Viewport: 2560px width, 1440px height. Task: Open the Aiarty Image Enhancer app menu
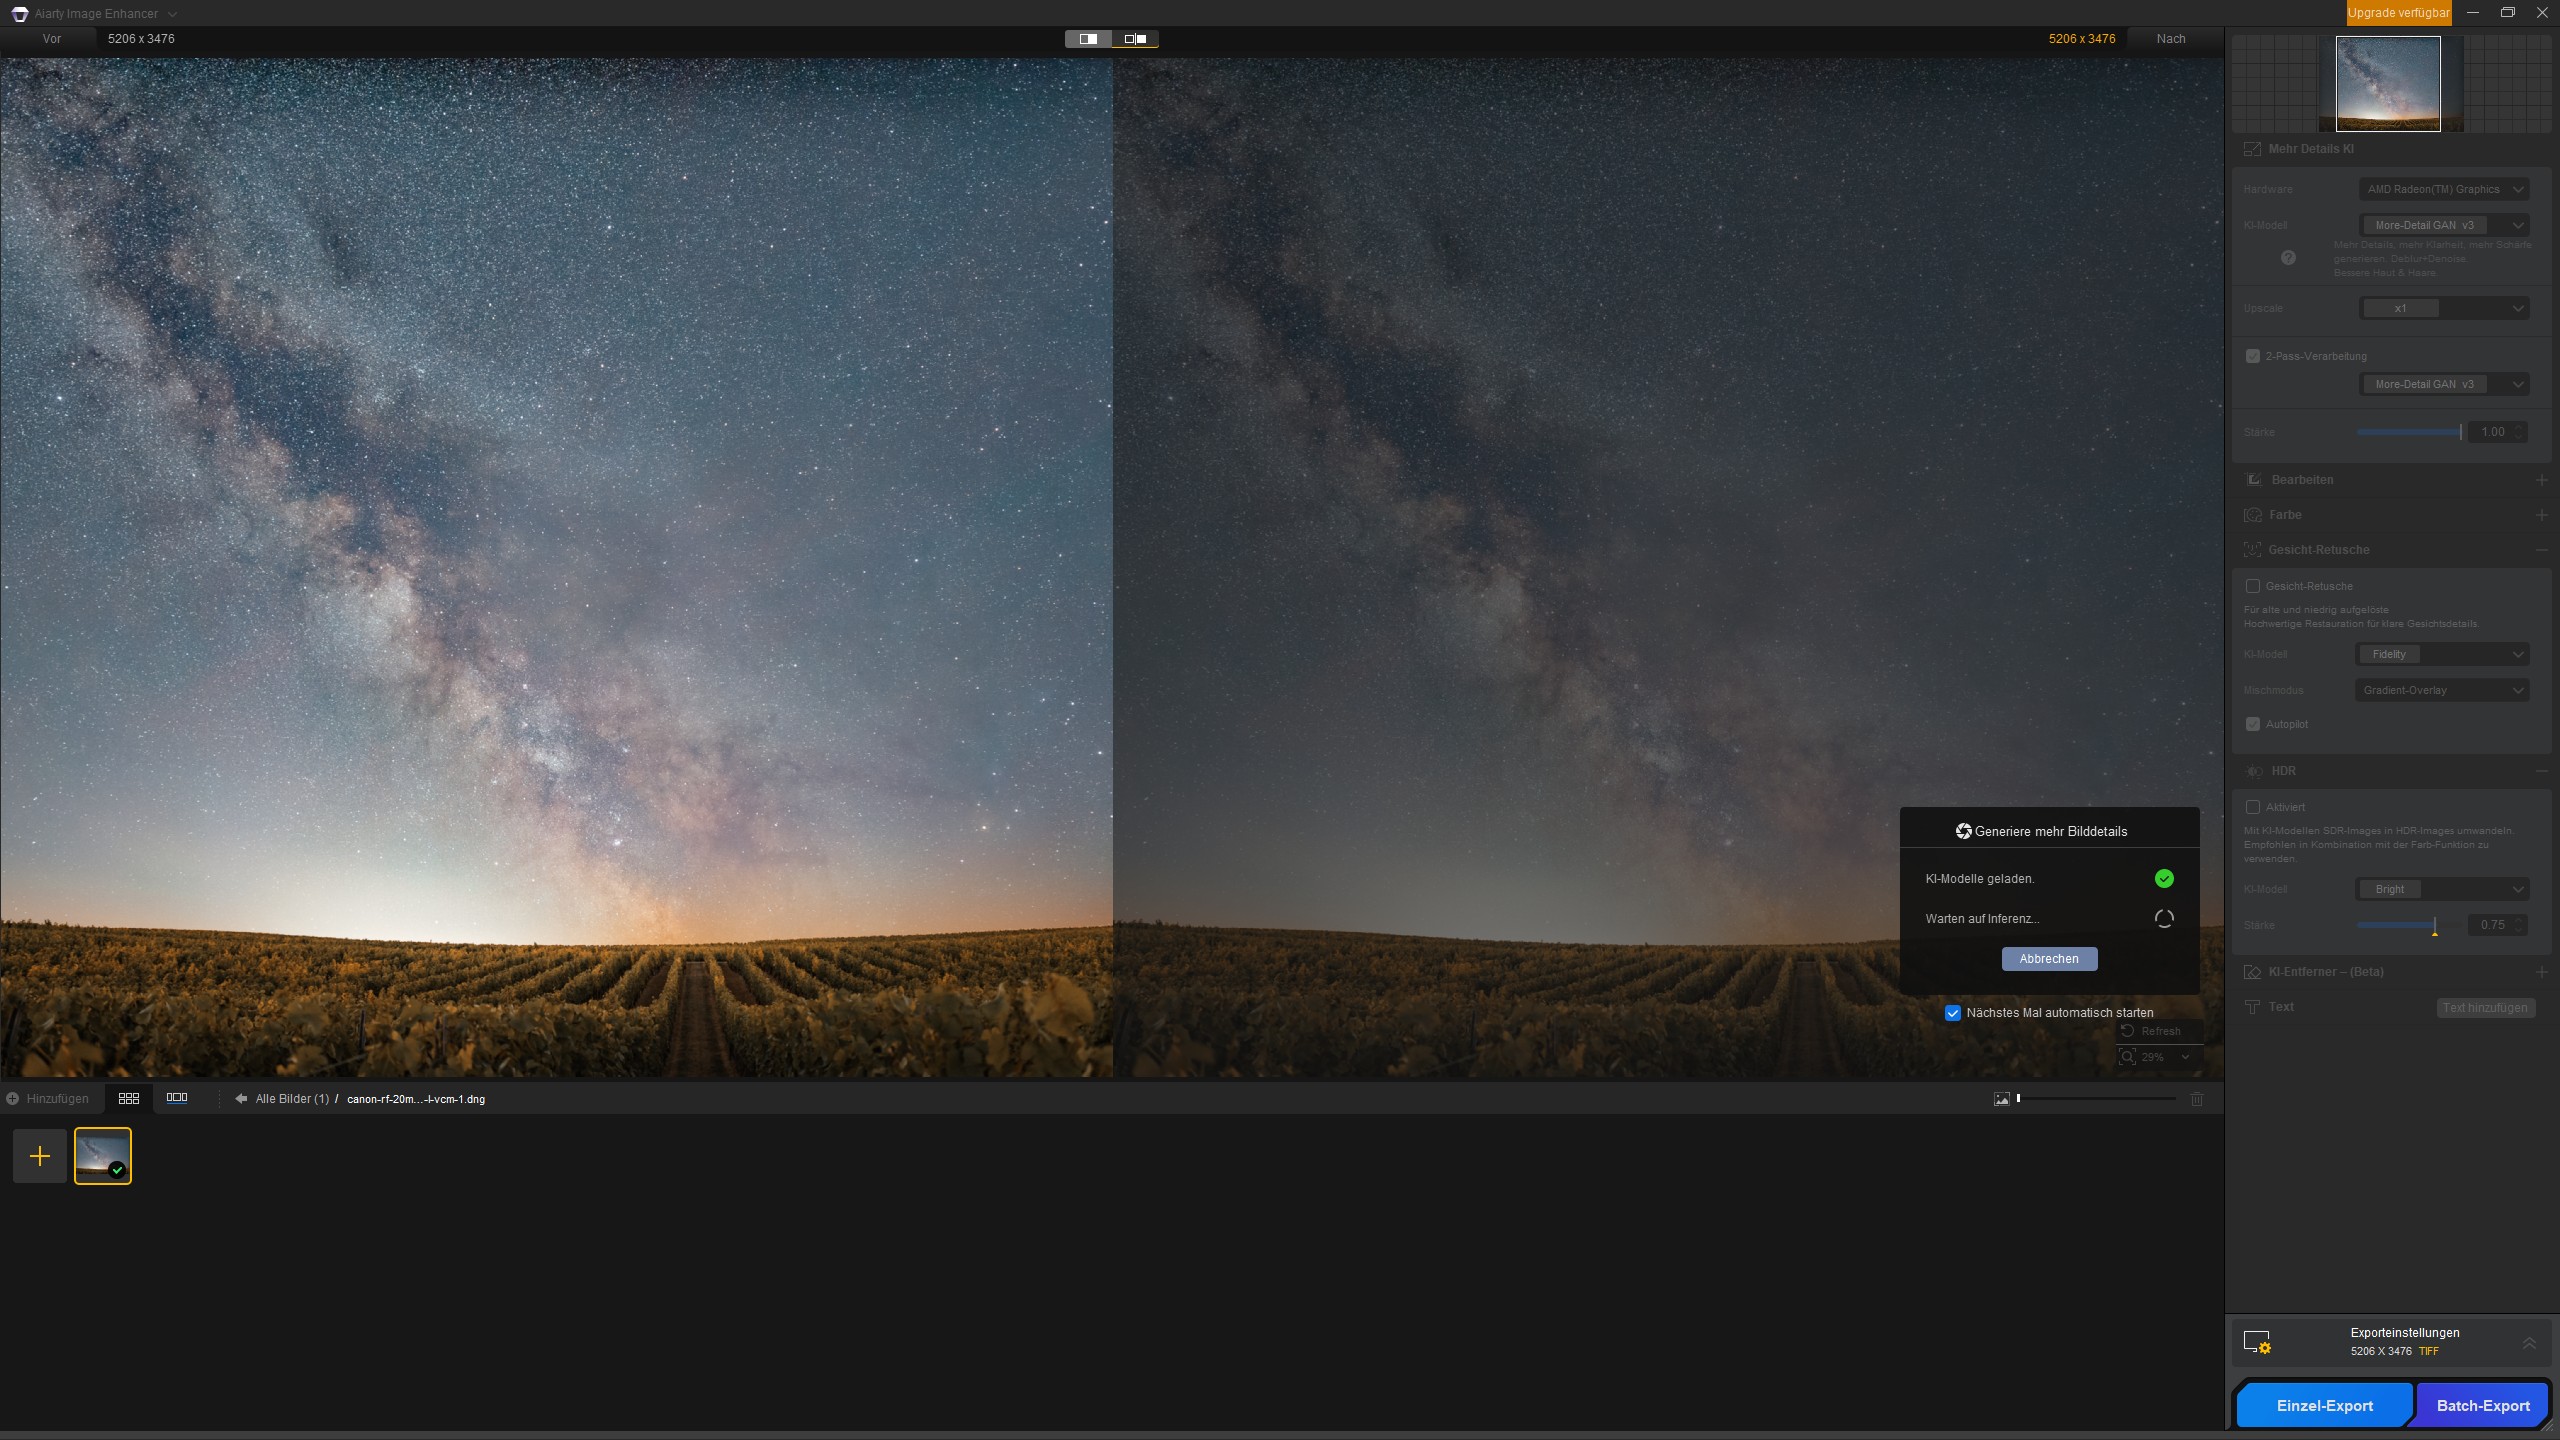(93, 14)
